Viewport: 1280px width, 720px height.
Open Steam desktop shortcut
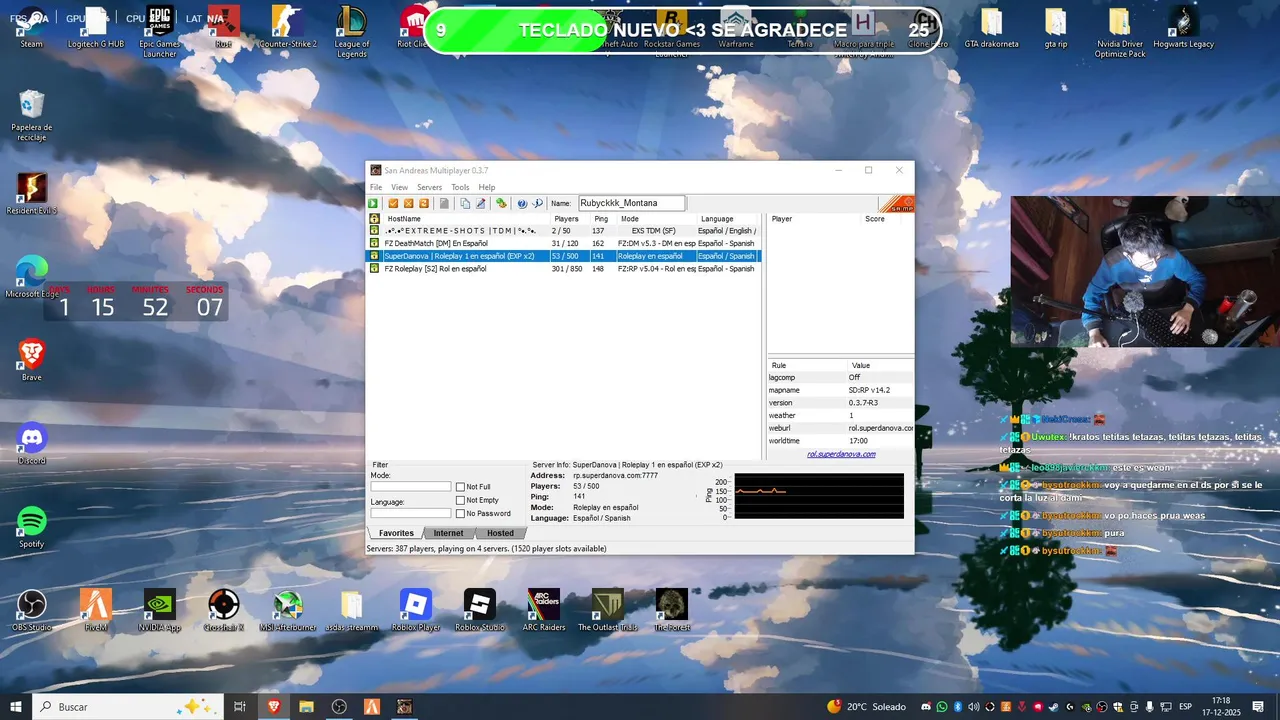[32, 27]
